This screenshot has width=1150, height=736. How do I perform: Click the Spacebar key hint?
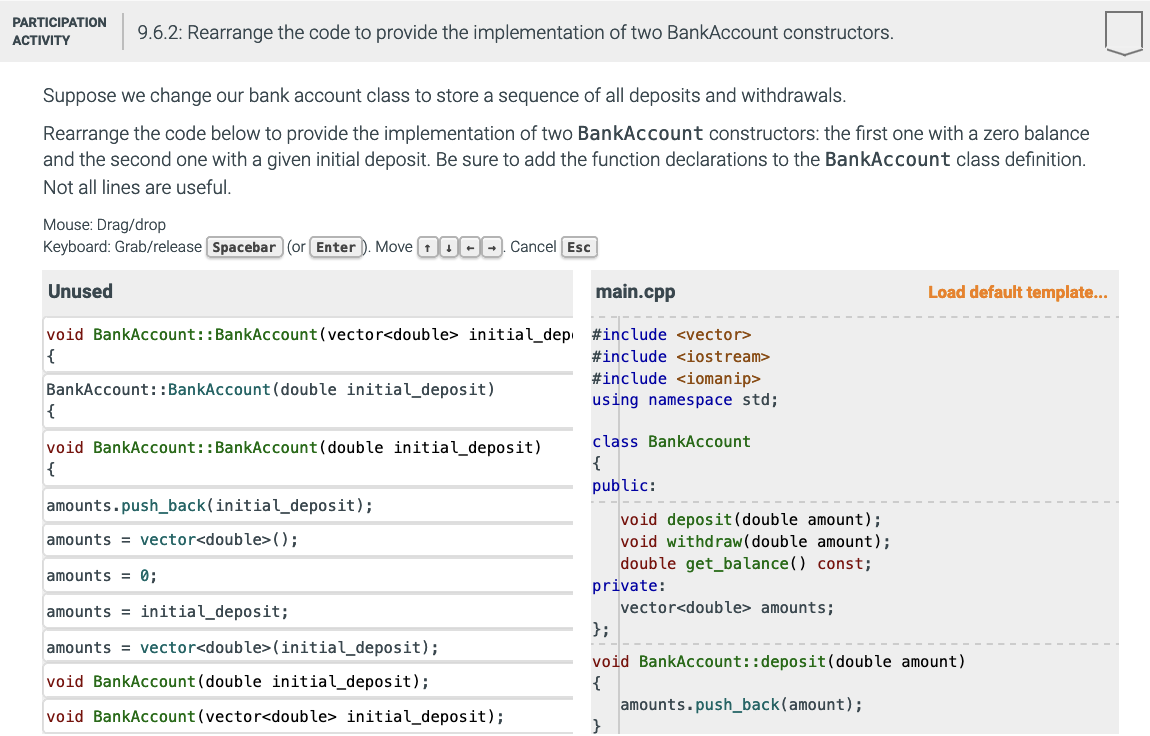244,248
